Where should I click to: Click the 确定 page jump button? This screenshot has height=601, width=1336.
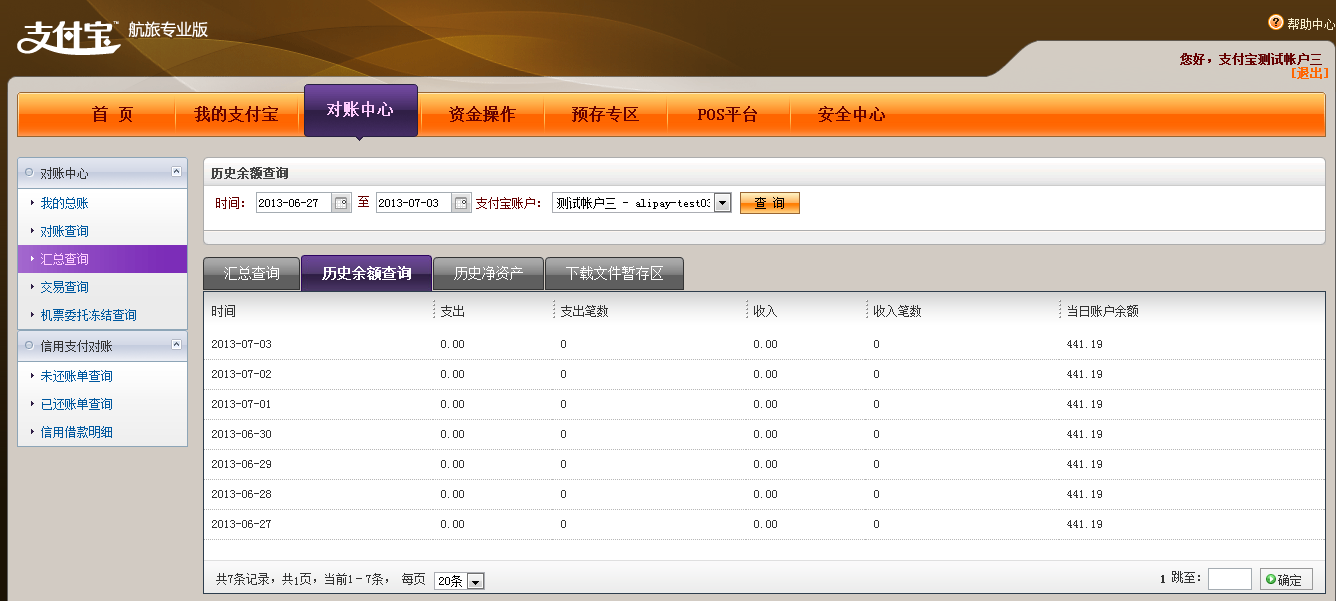[1285, 579]
